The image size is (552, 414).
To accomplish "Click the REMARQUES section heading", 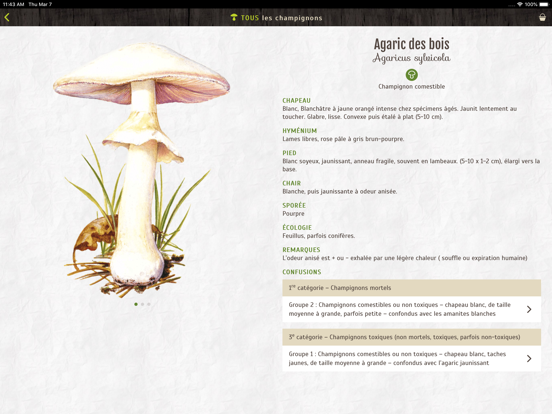I will (x=301, y=250).
